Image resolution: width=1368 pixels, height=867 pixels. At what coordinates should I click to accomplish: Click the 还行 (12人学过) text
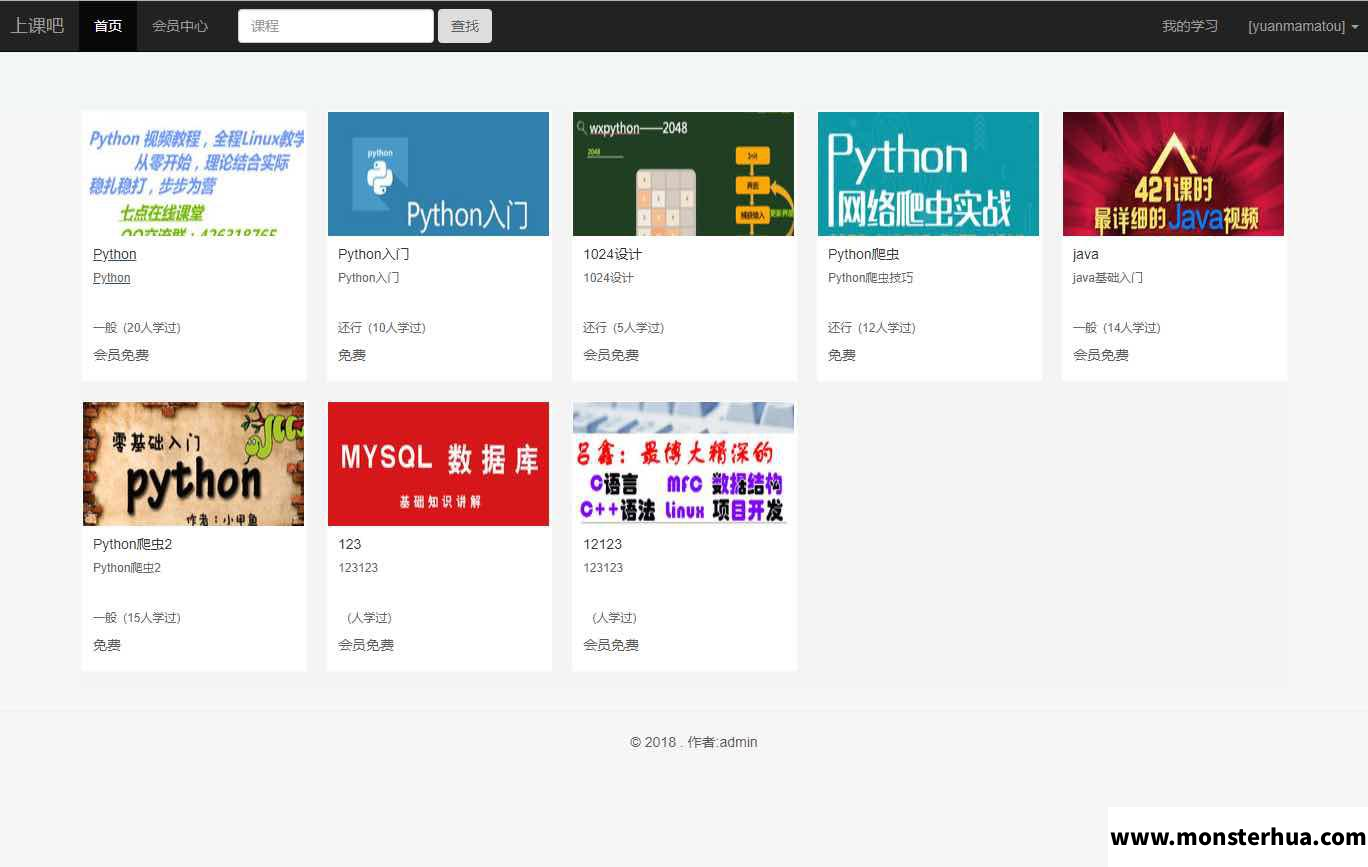click(x=872, y=328)
